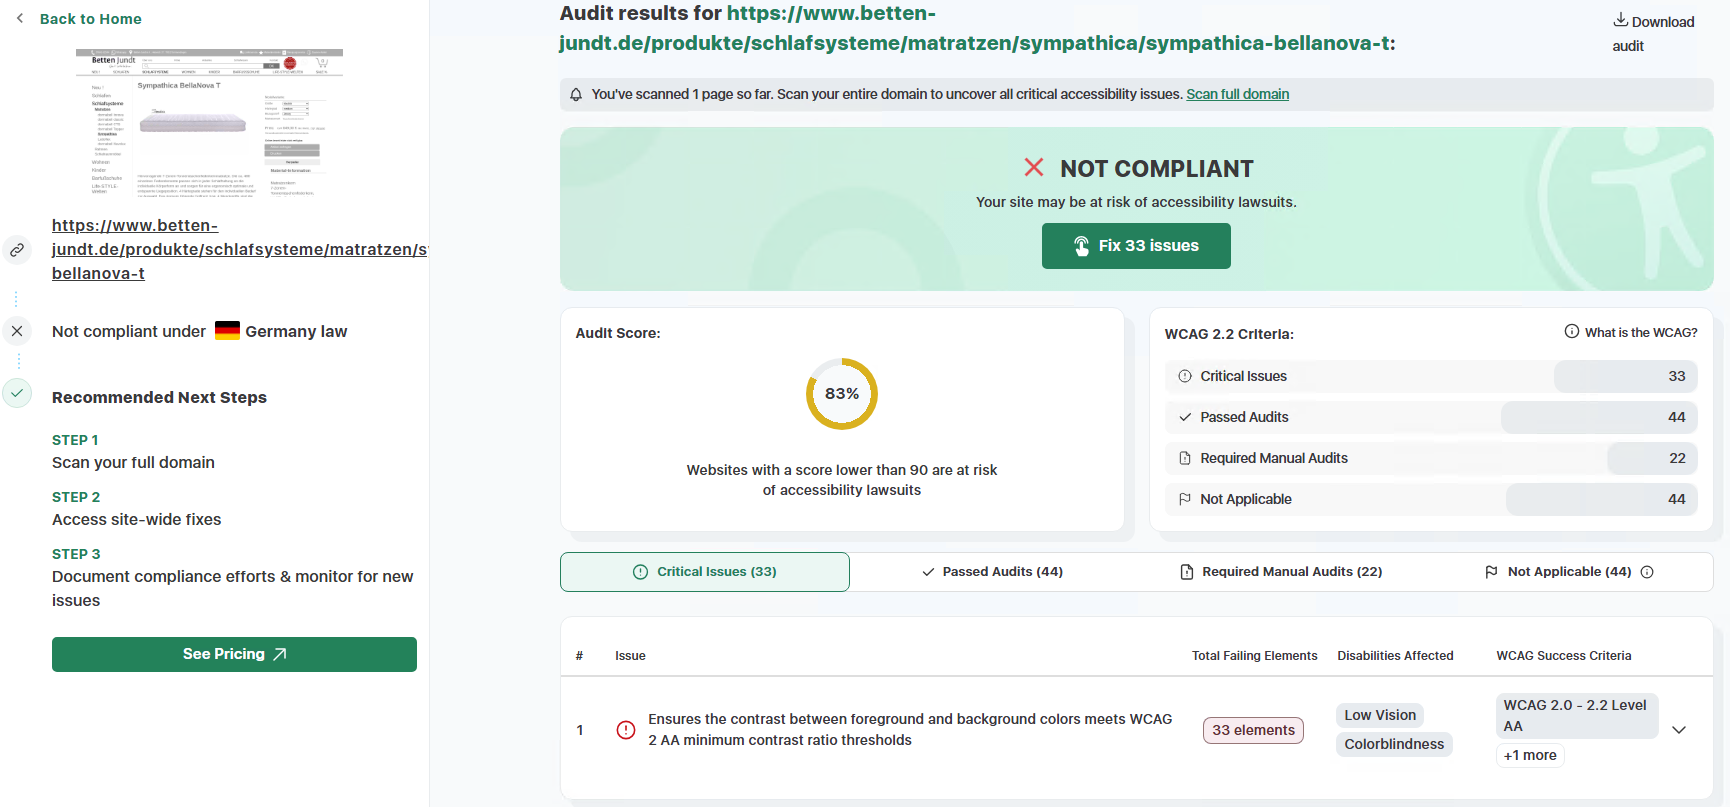This screenshot has height=807, width=1730.
Task: Click the X not-compliant step icon
Action: [x=17, y=331]
